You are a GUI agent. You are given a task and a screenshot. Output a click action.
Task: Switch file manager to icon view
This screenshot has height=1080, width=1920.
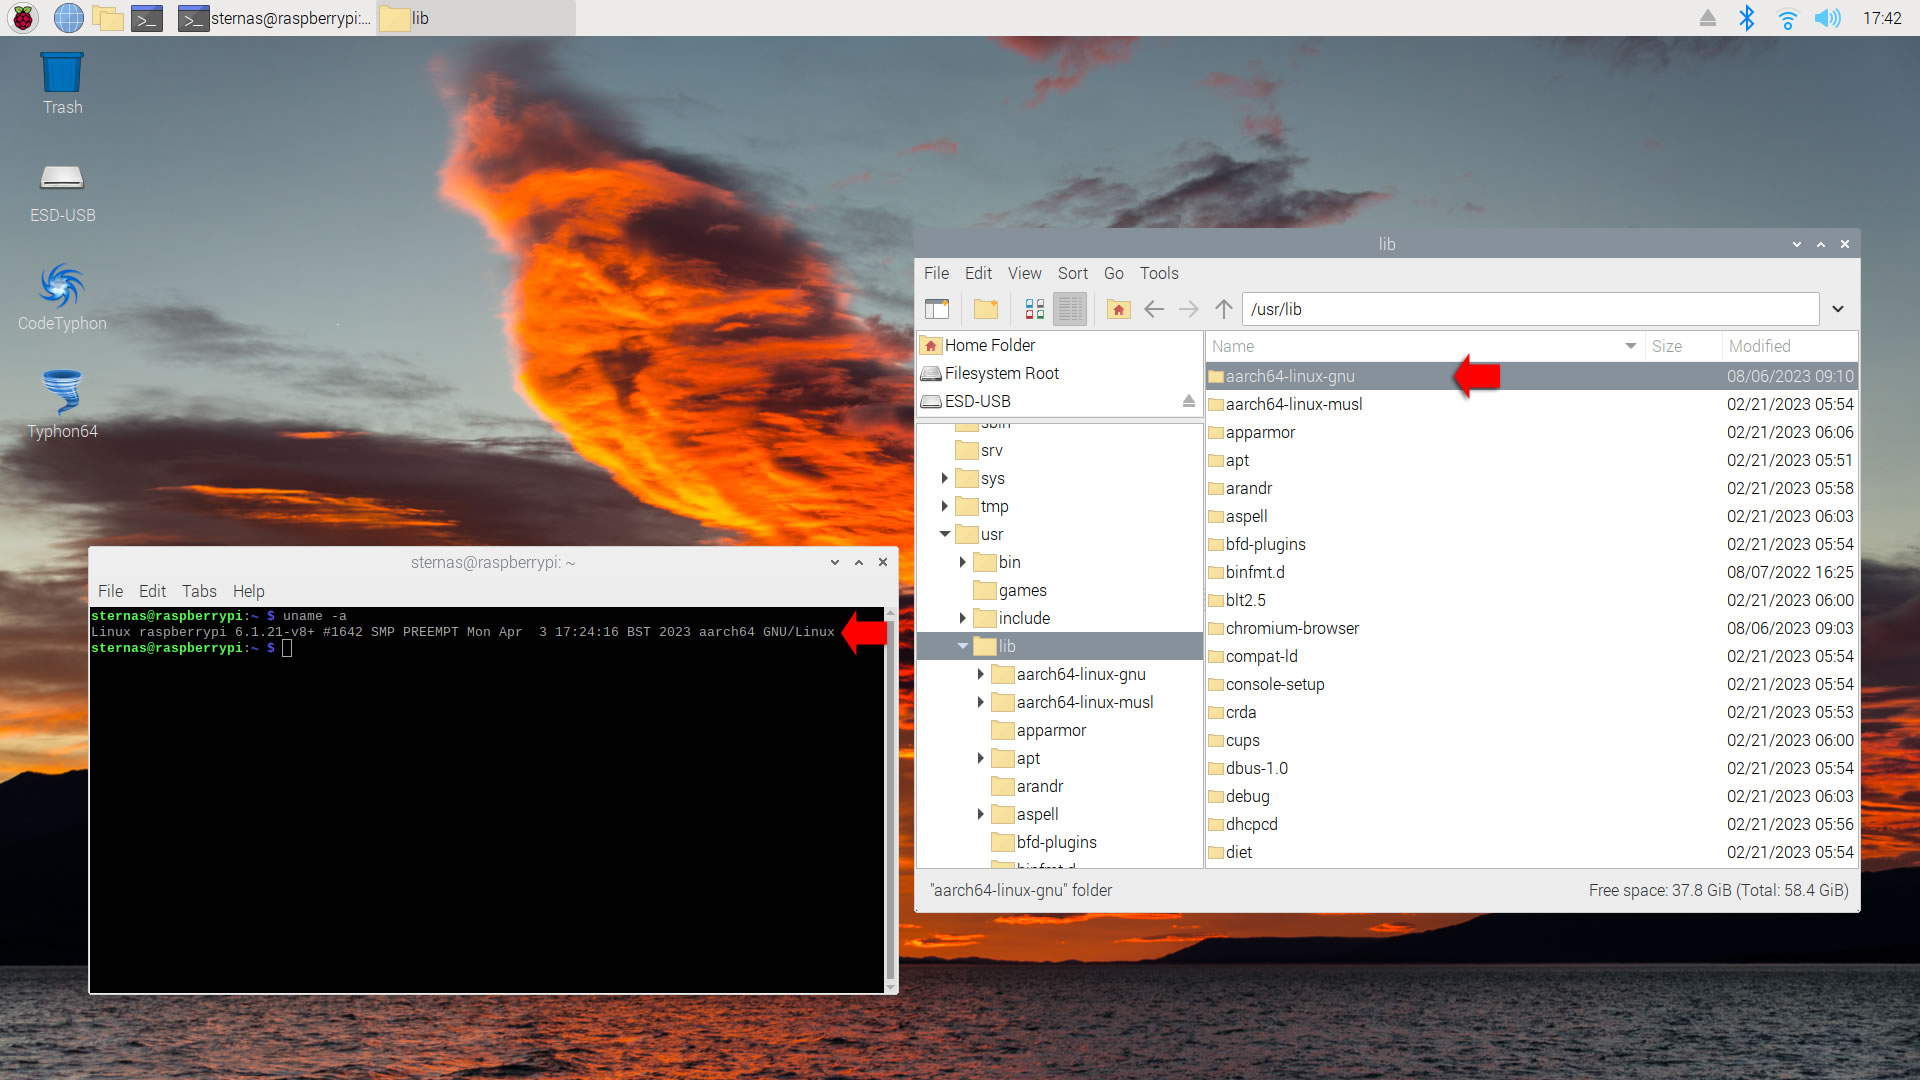coord(1035,309)
